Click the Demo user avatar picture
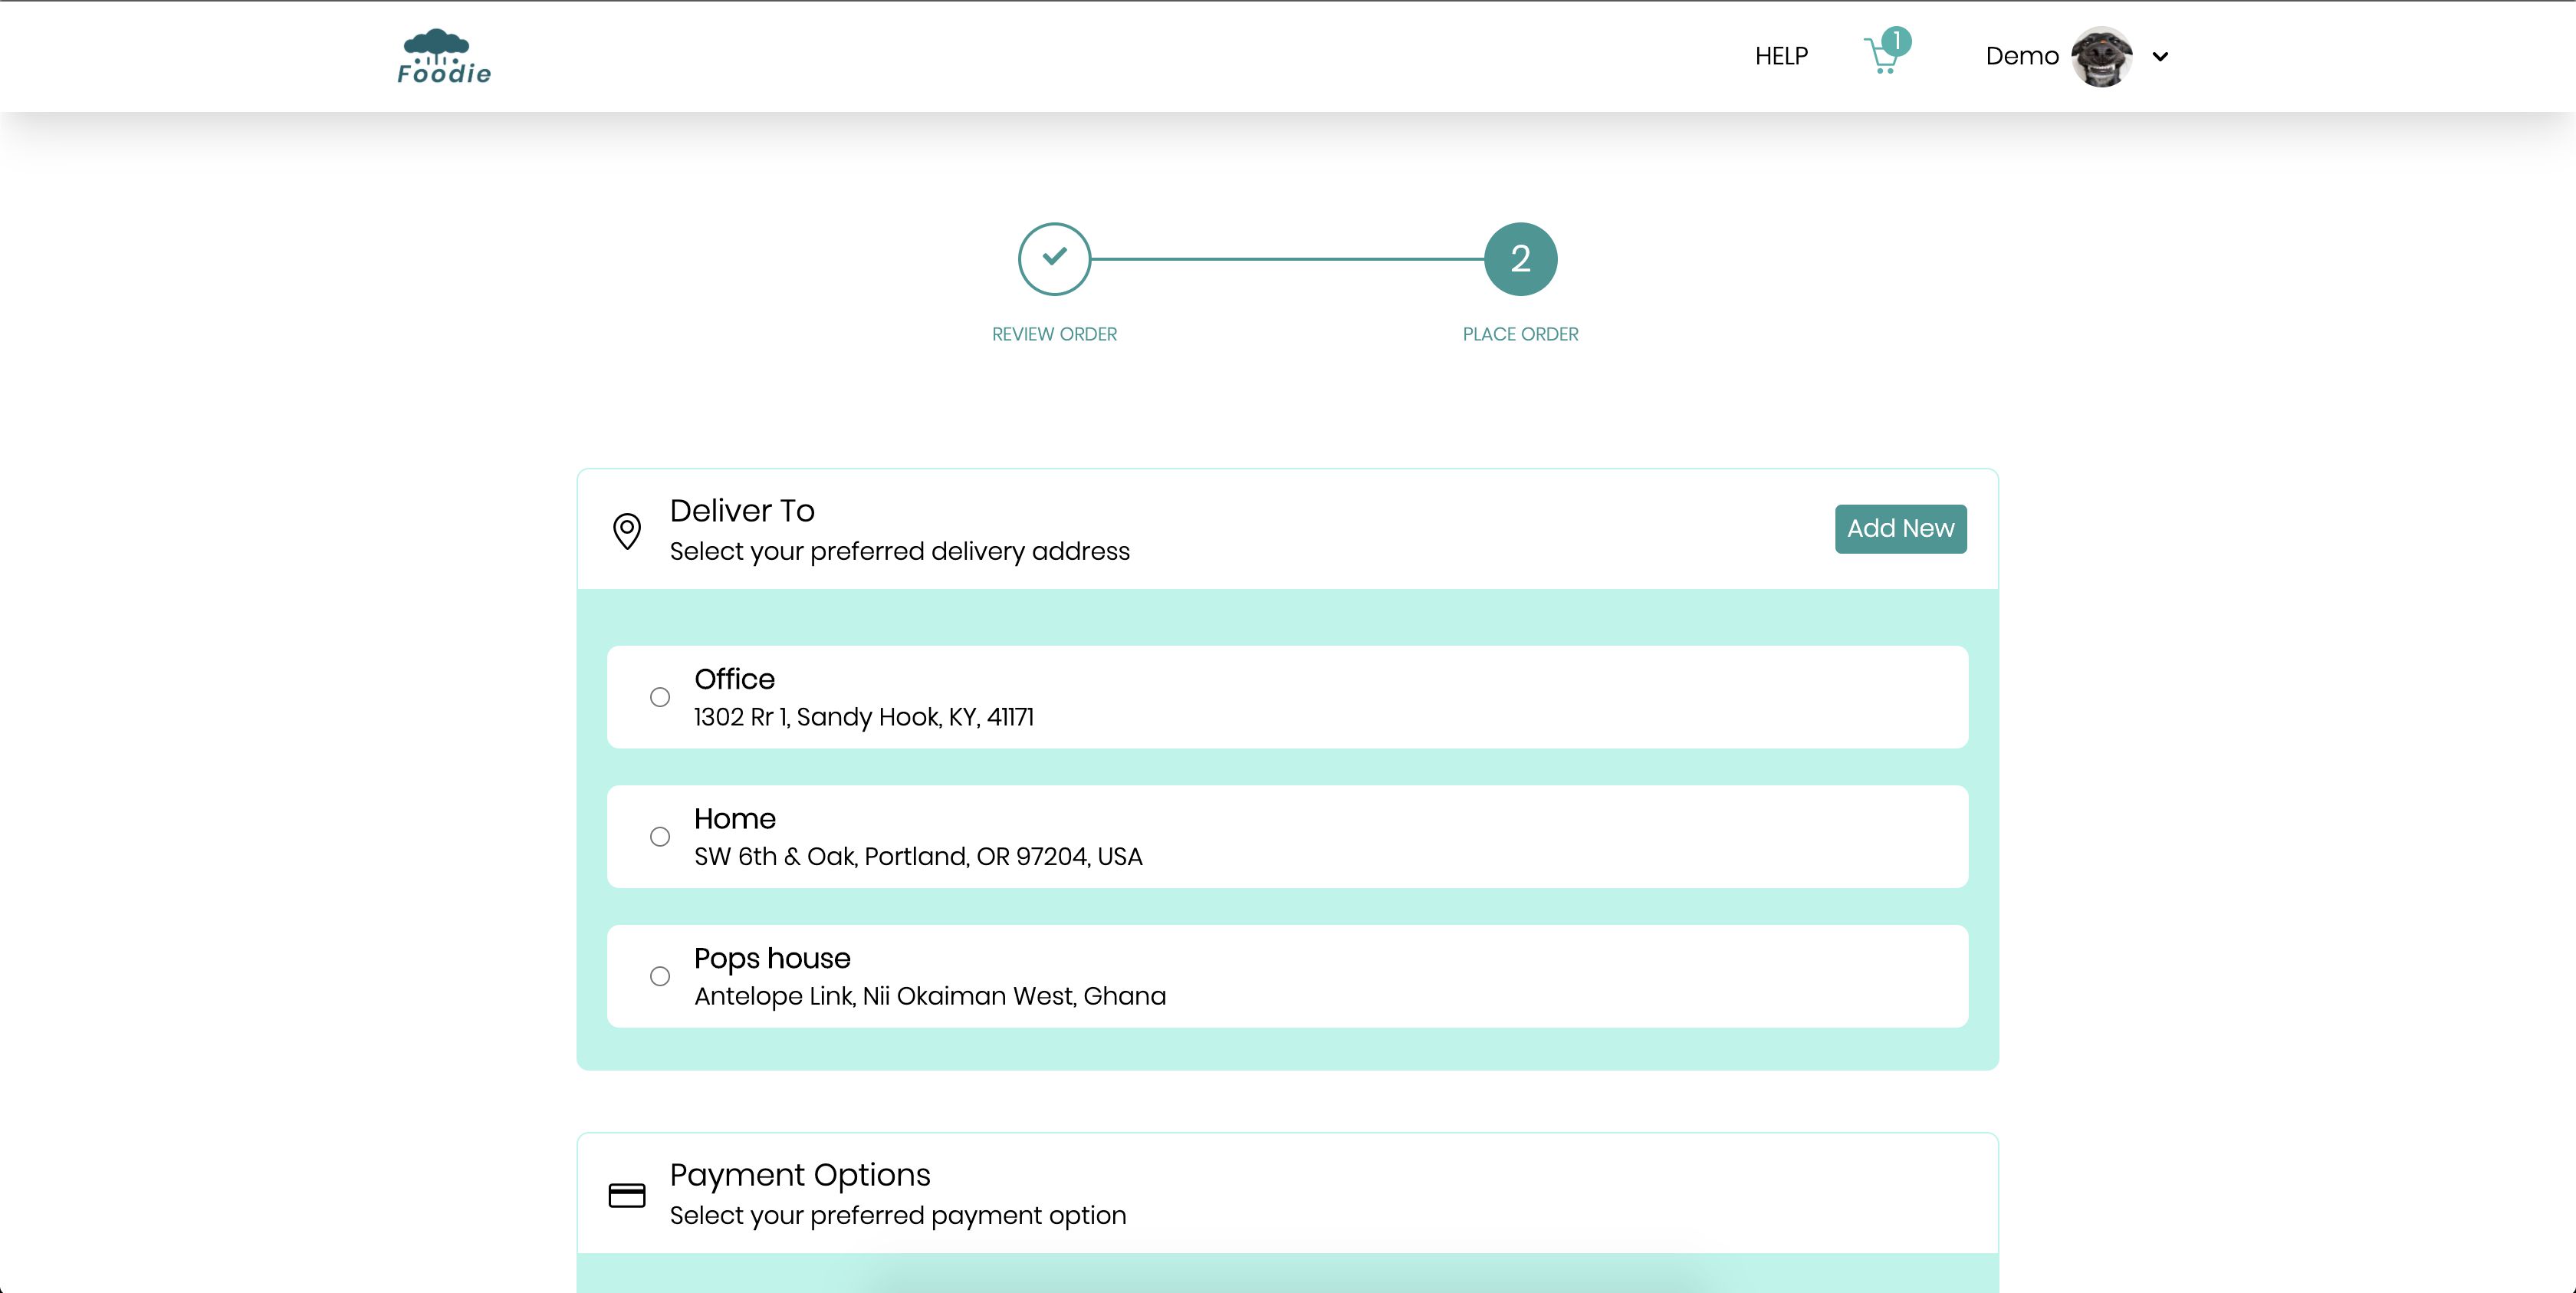 coord(2101,57)
